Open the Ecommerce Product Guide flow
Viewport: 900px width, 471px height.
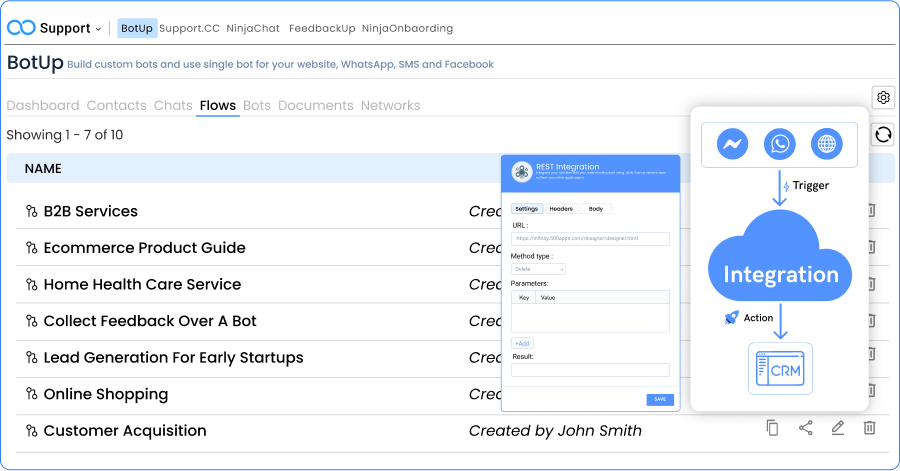click(144, 248)
